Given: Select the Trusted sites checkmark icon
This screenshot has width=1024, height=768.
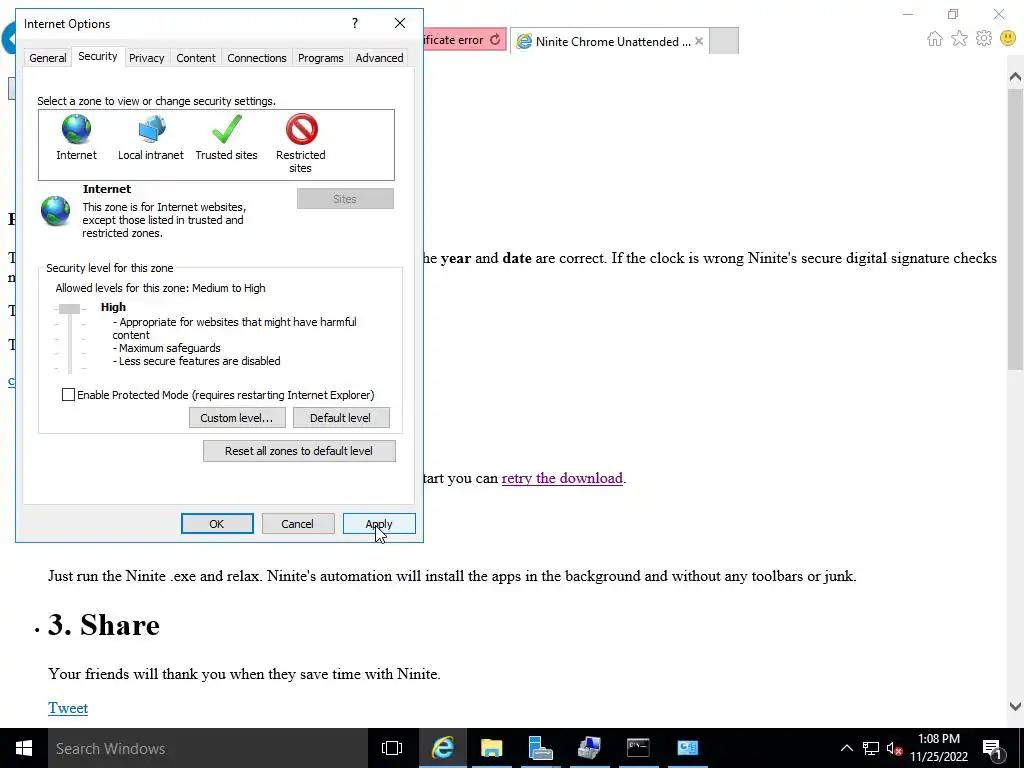Looking at the screenshot, I should [x=227, y=129].
